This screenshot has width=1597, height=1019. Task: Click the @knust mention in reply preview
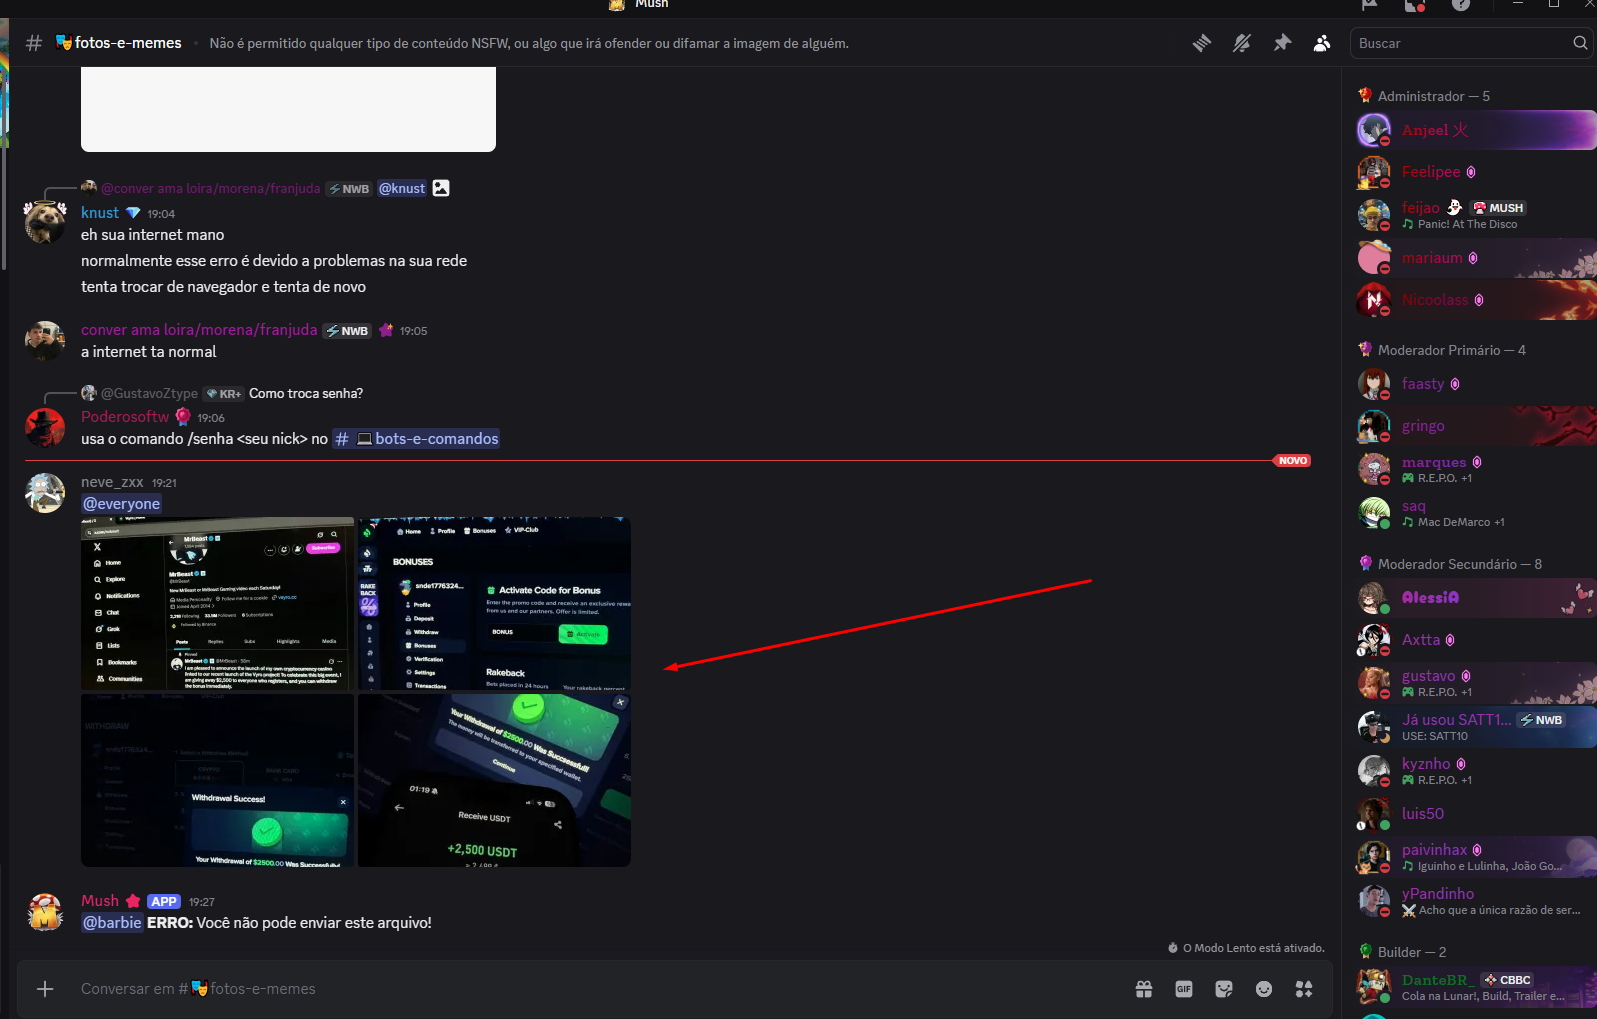(x=402, y=188)
